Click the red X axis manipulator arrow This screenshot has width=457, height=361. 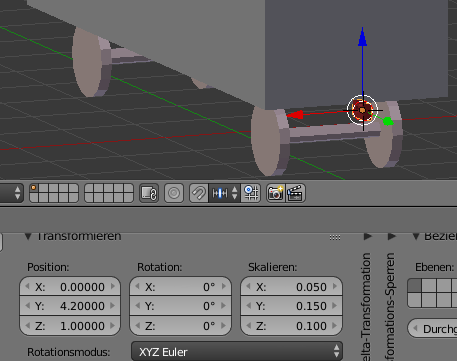pyautogui.click(x=295, y=115)
